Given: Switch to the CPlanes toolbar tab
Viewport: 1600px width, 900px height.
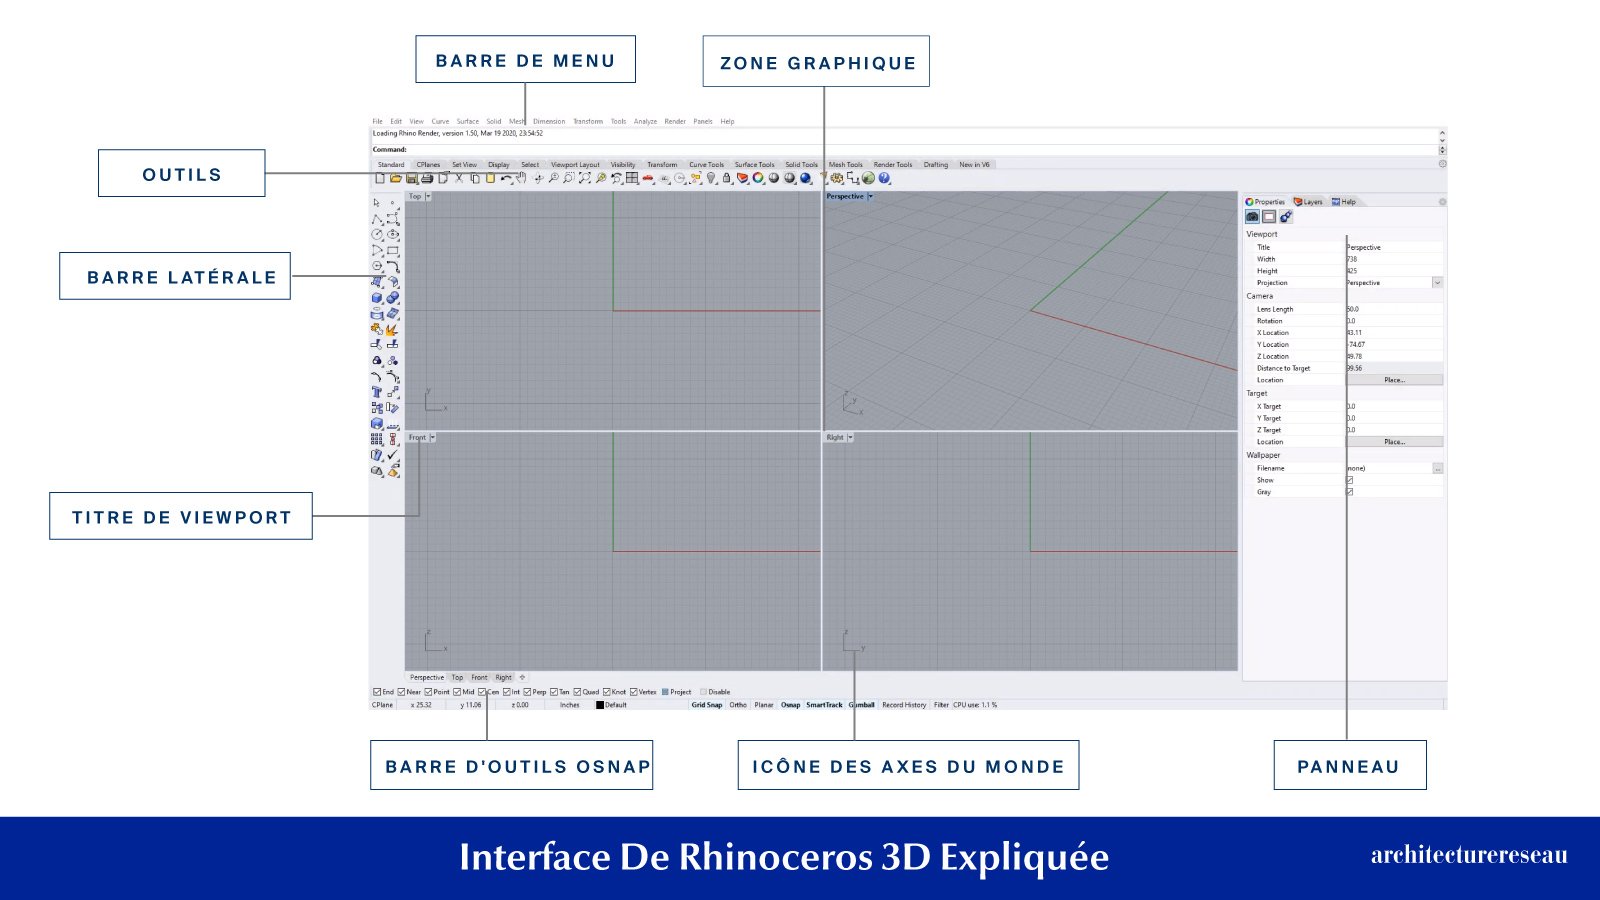Looking at the screenshot, I should (428, 165).
